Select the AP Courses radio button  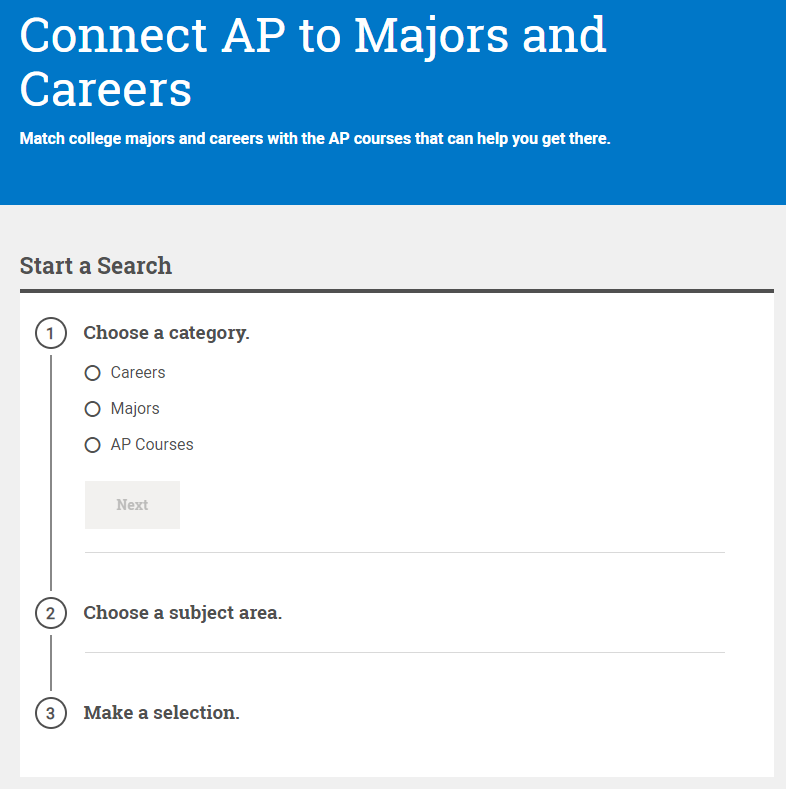pyautogui.click(x=93, y=445)
